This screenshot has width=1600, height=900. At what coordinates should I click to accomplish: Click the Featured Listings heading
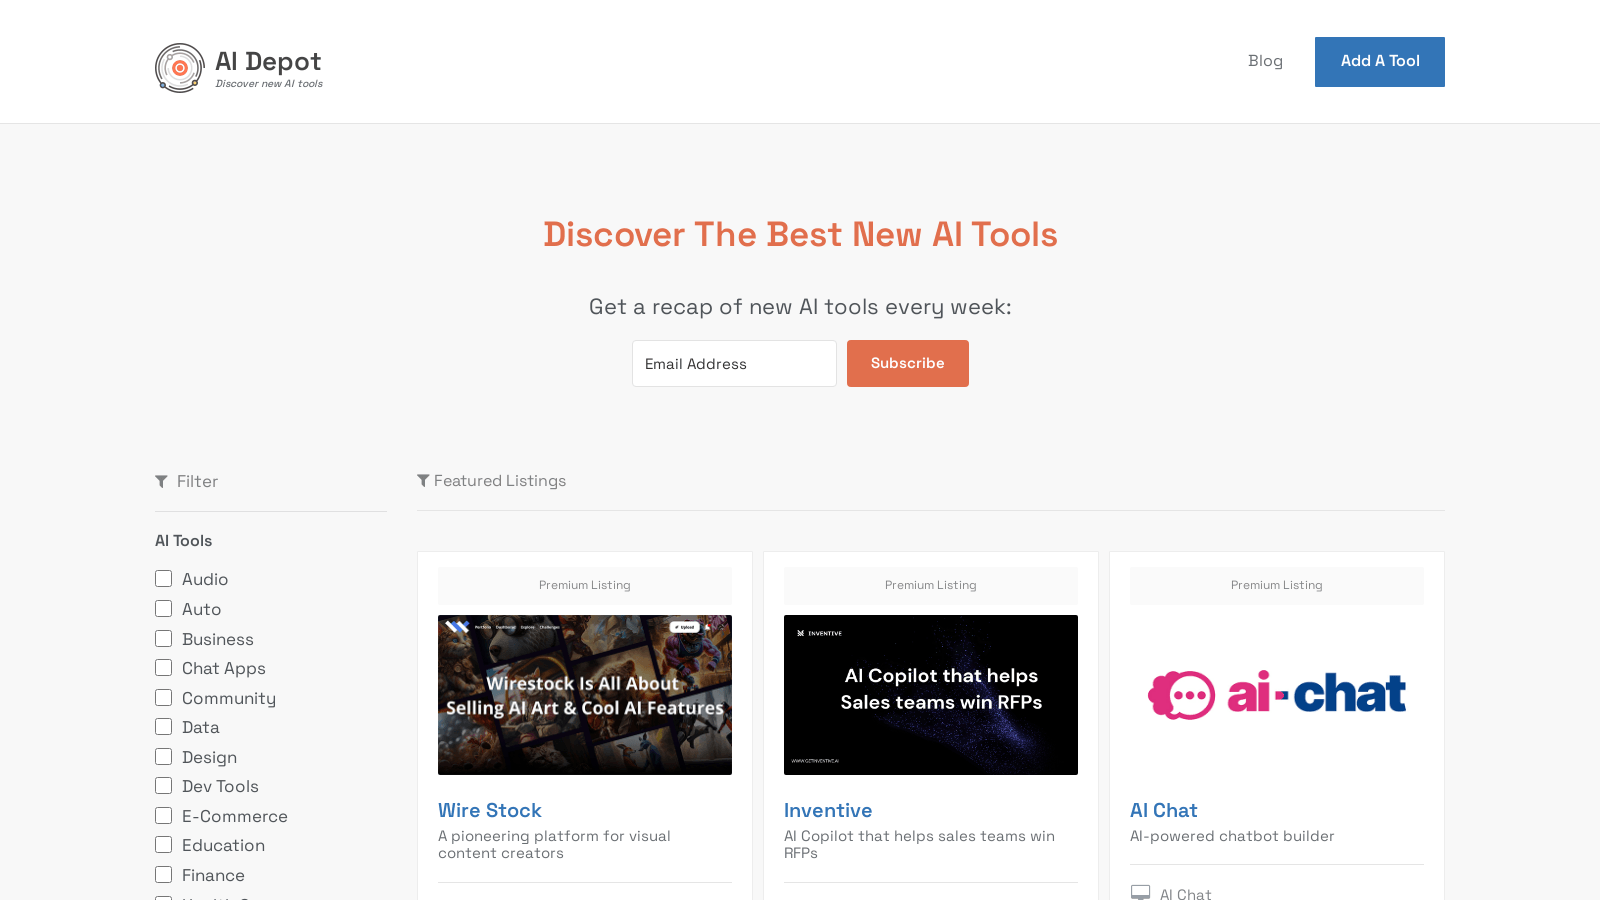(x=500, y=481)
